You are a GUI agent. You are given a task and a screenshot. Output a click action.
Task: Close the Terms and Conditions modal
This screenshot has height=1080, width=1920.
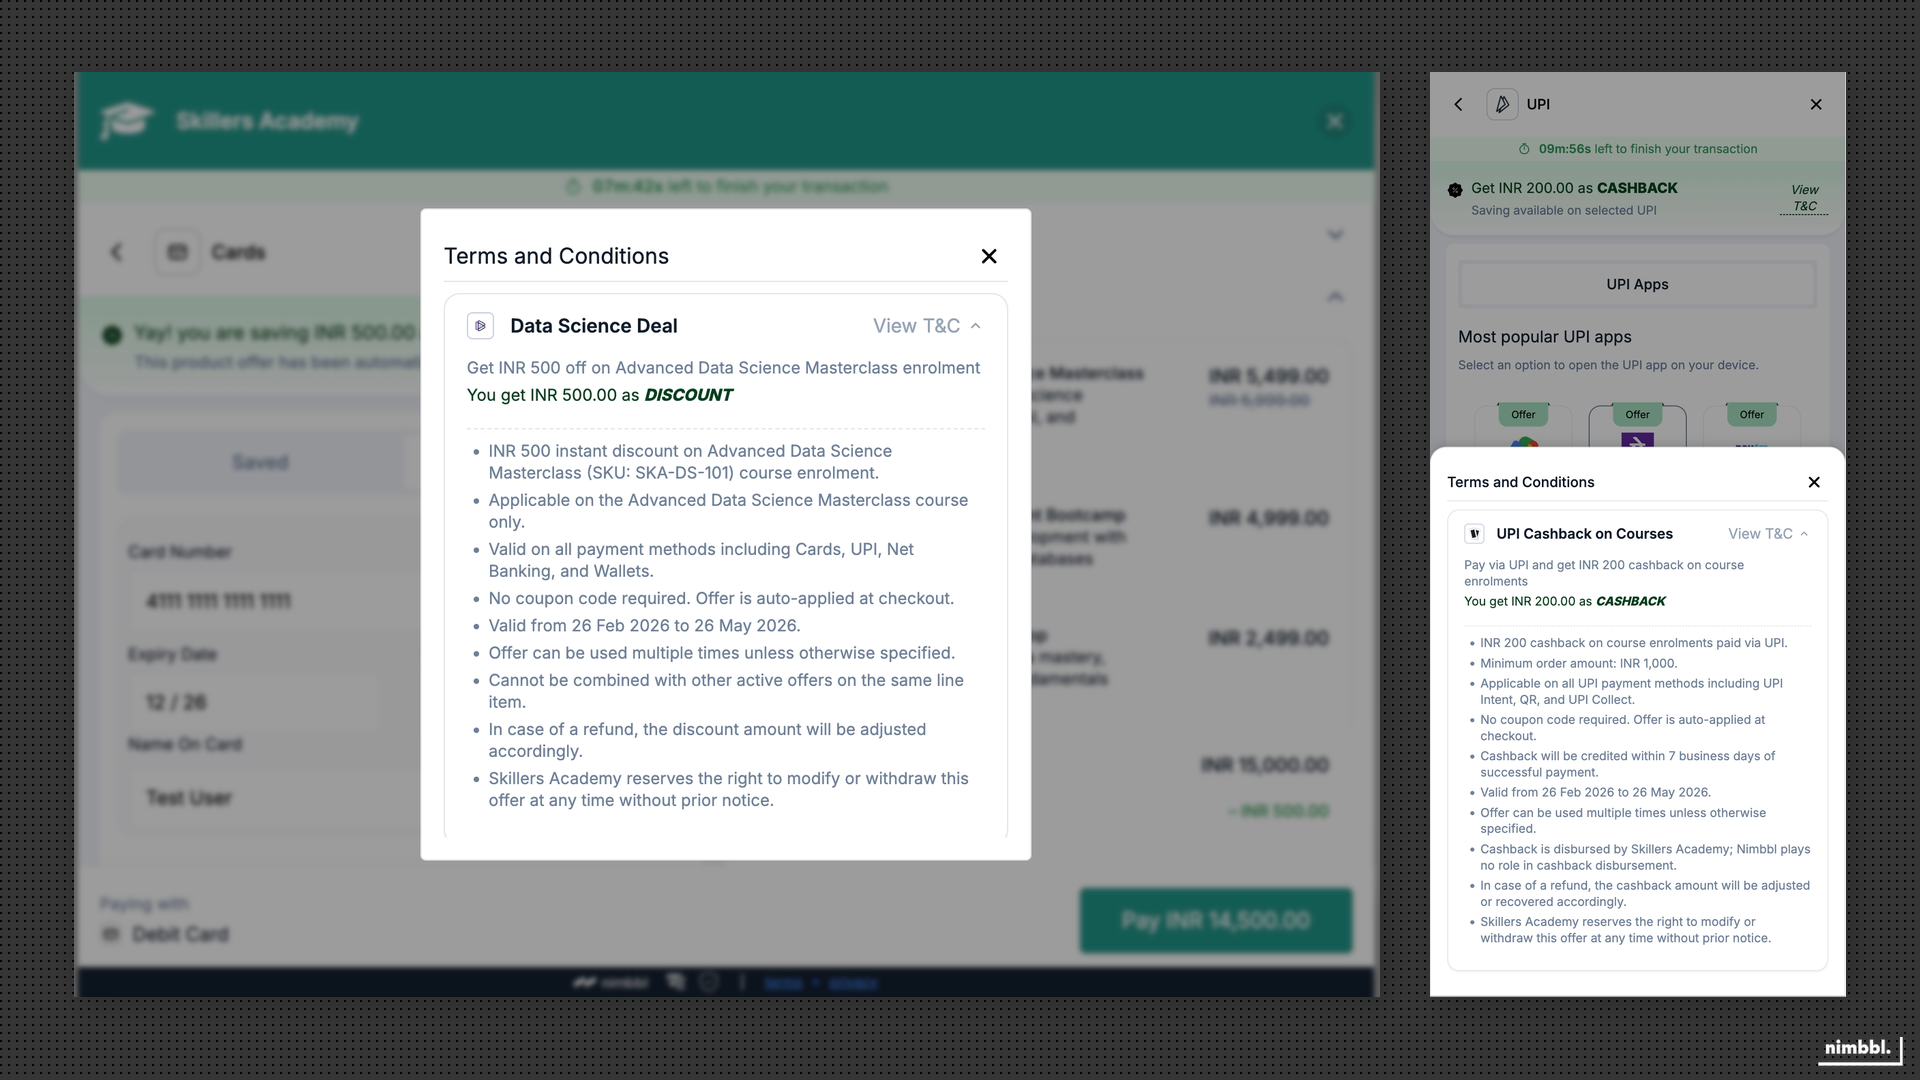pos(989,256)
